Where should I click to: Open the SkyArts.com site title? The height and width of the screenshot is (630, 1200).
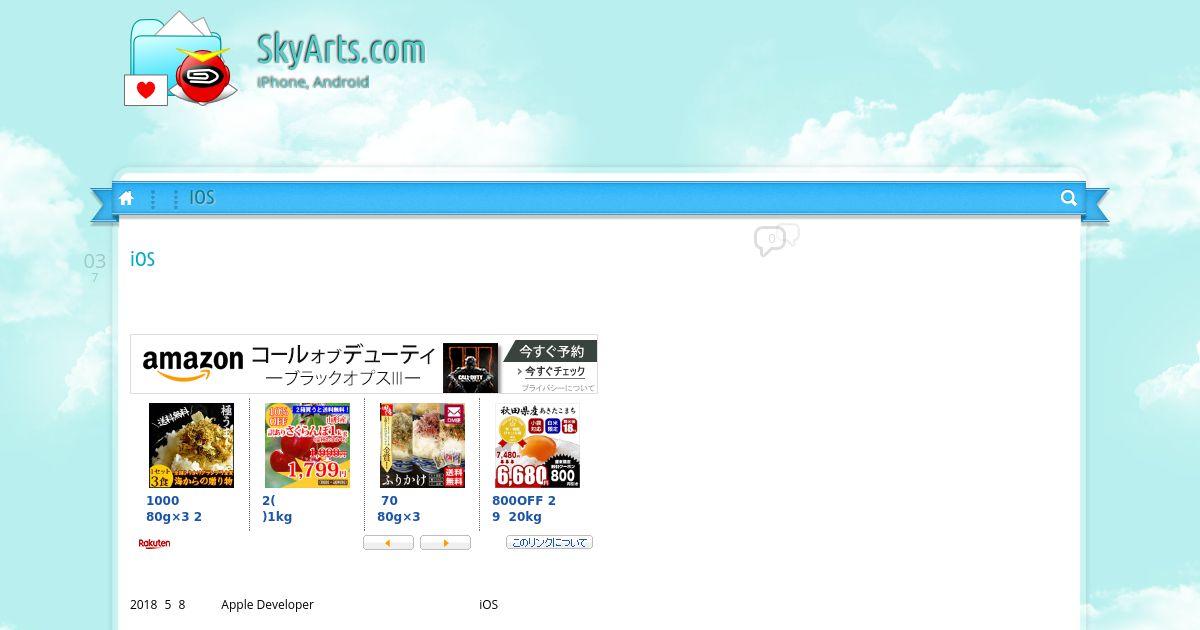(x=341, y=48)
